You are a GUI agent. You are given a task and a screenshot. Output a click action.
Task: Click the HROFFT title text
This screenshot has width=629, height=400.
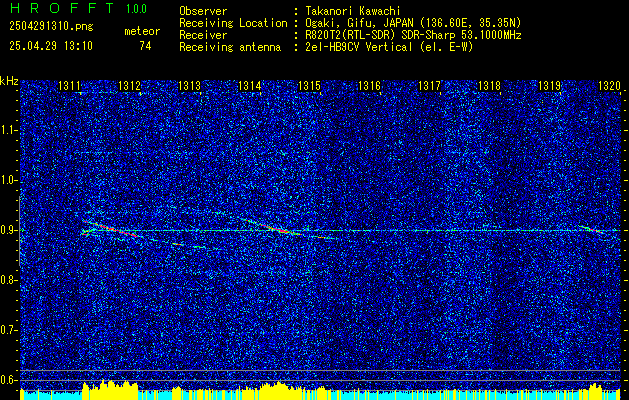coord(61,8)
